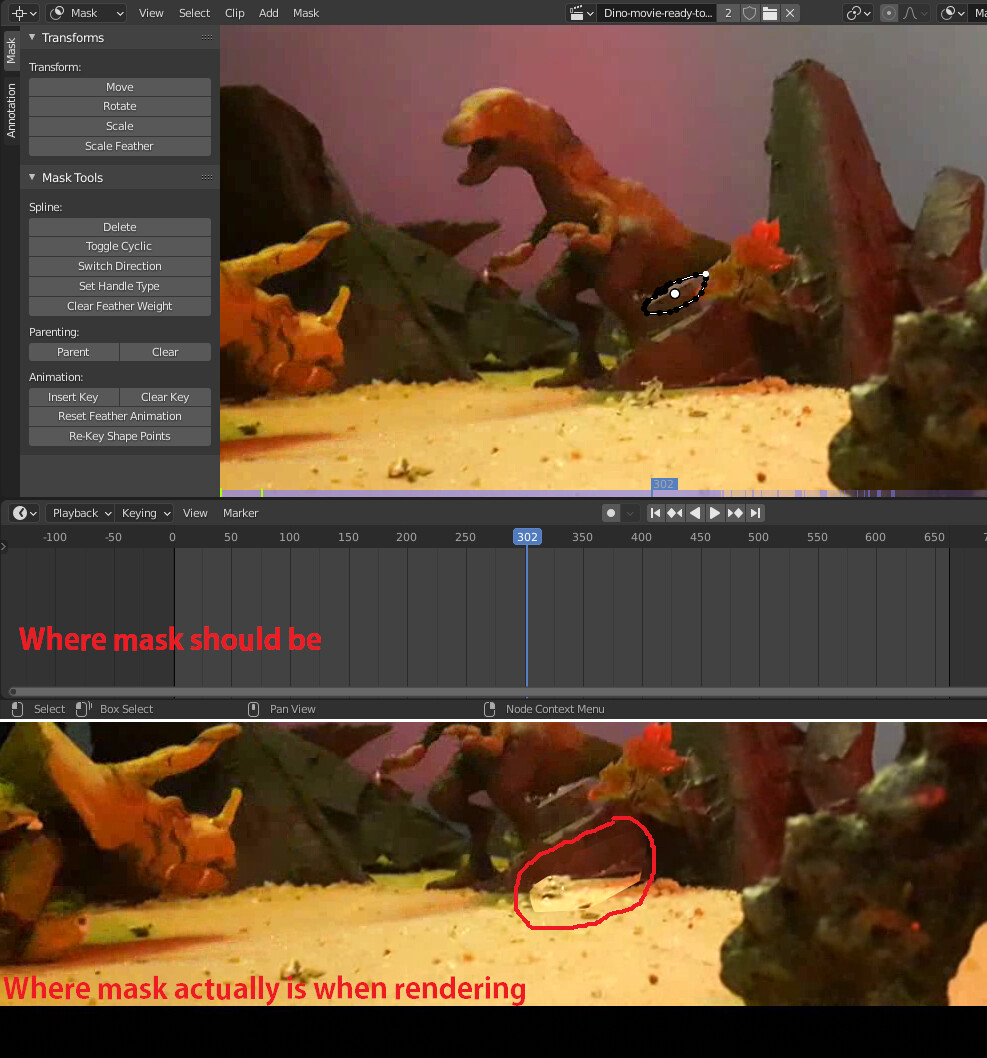This screenshot has height=1058, width=987.
Task: Click Reset Feather Animation button
Action: [x=119, y=416]
